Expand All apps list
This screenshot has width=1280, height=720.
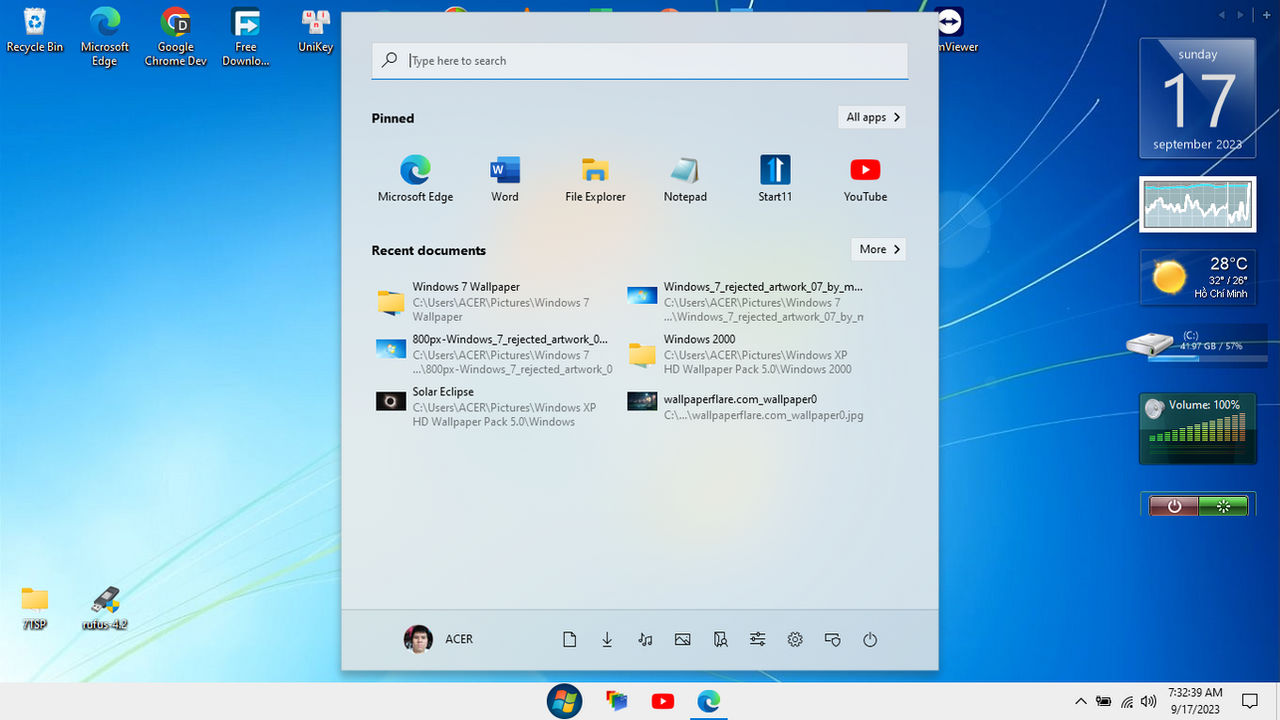tap(872, 117)
